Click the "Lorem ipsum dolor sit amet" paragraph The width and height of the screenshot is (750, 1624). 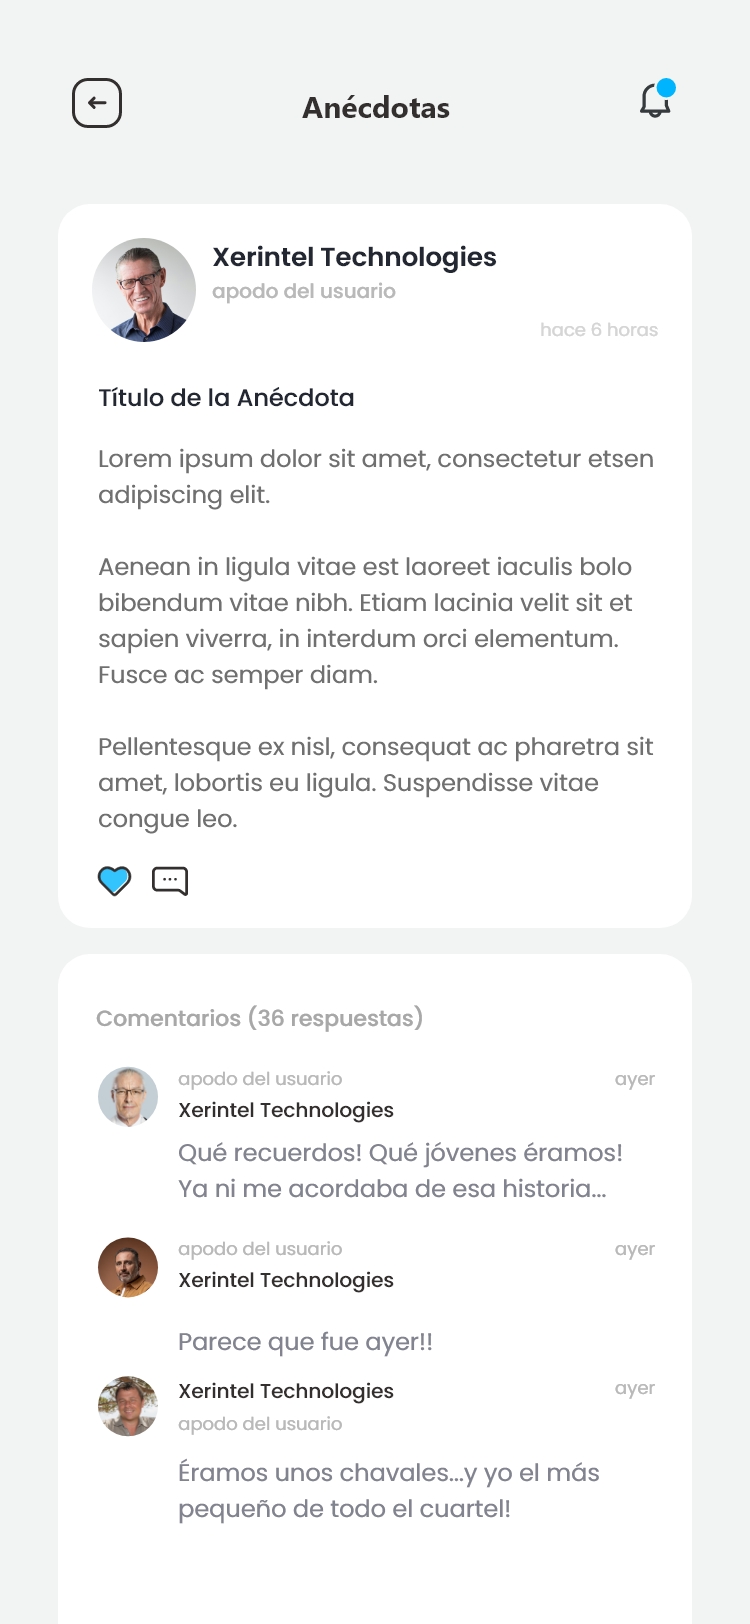pos(376,476)
